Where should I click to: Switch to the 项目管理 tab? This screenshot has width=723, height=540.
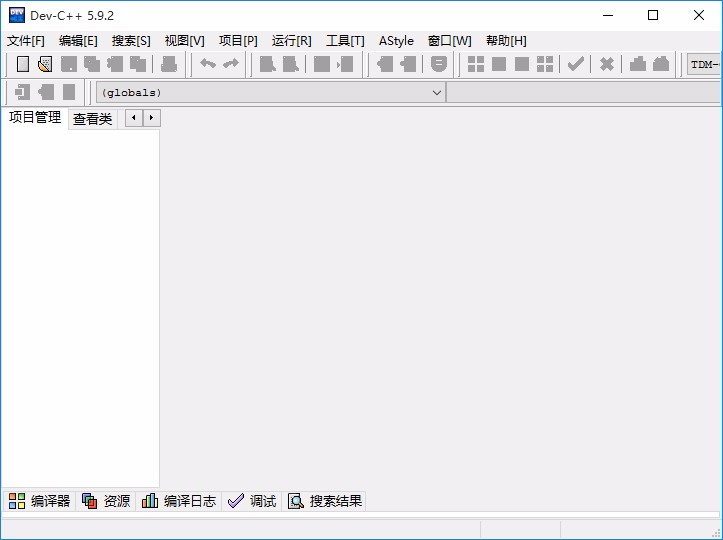click(35, 118)
